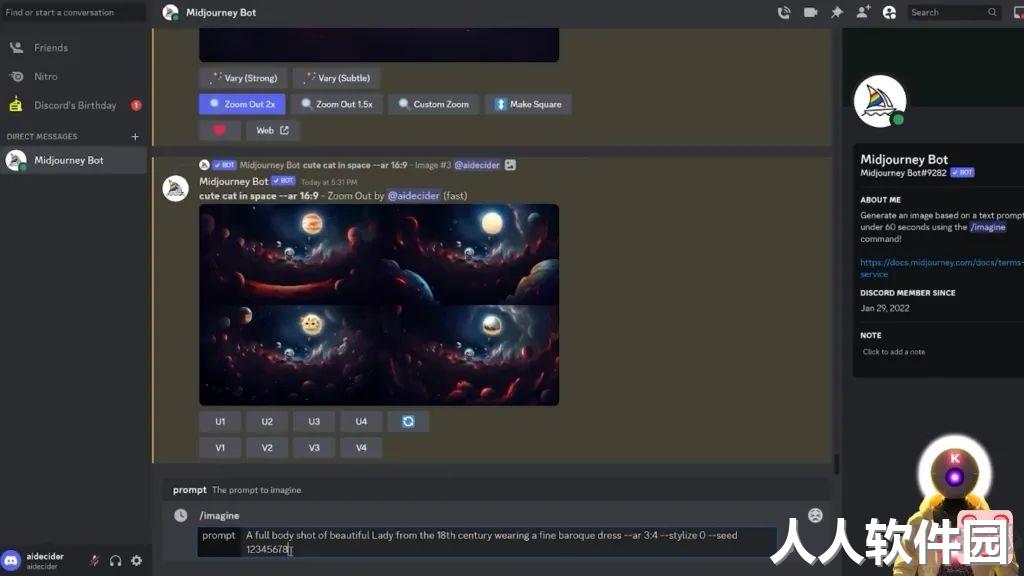Create variation with V2 button

pos(267,448)
